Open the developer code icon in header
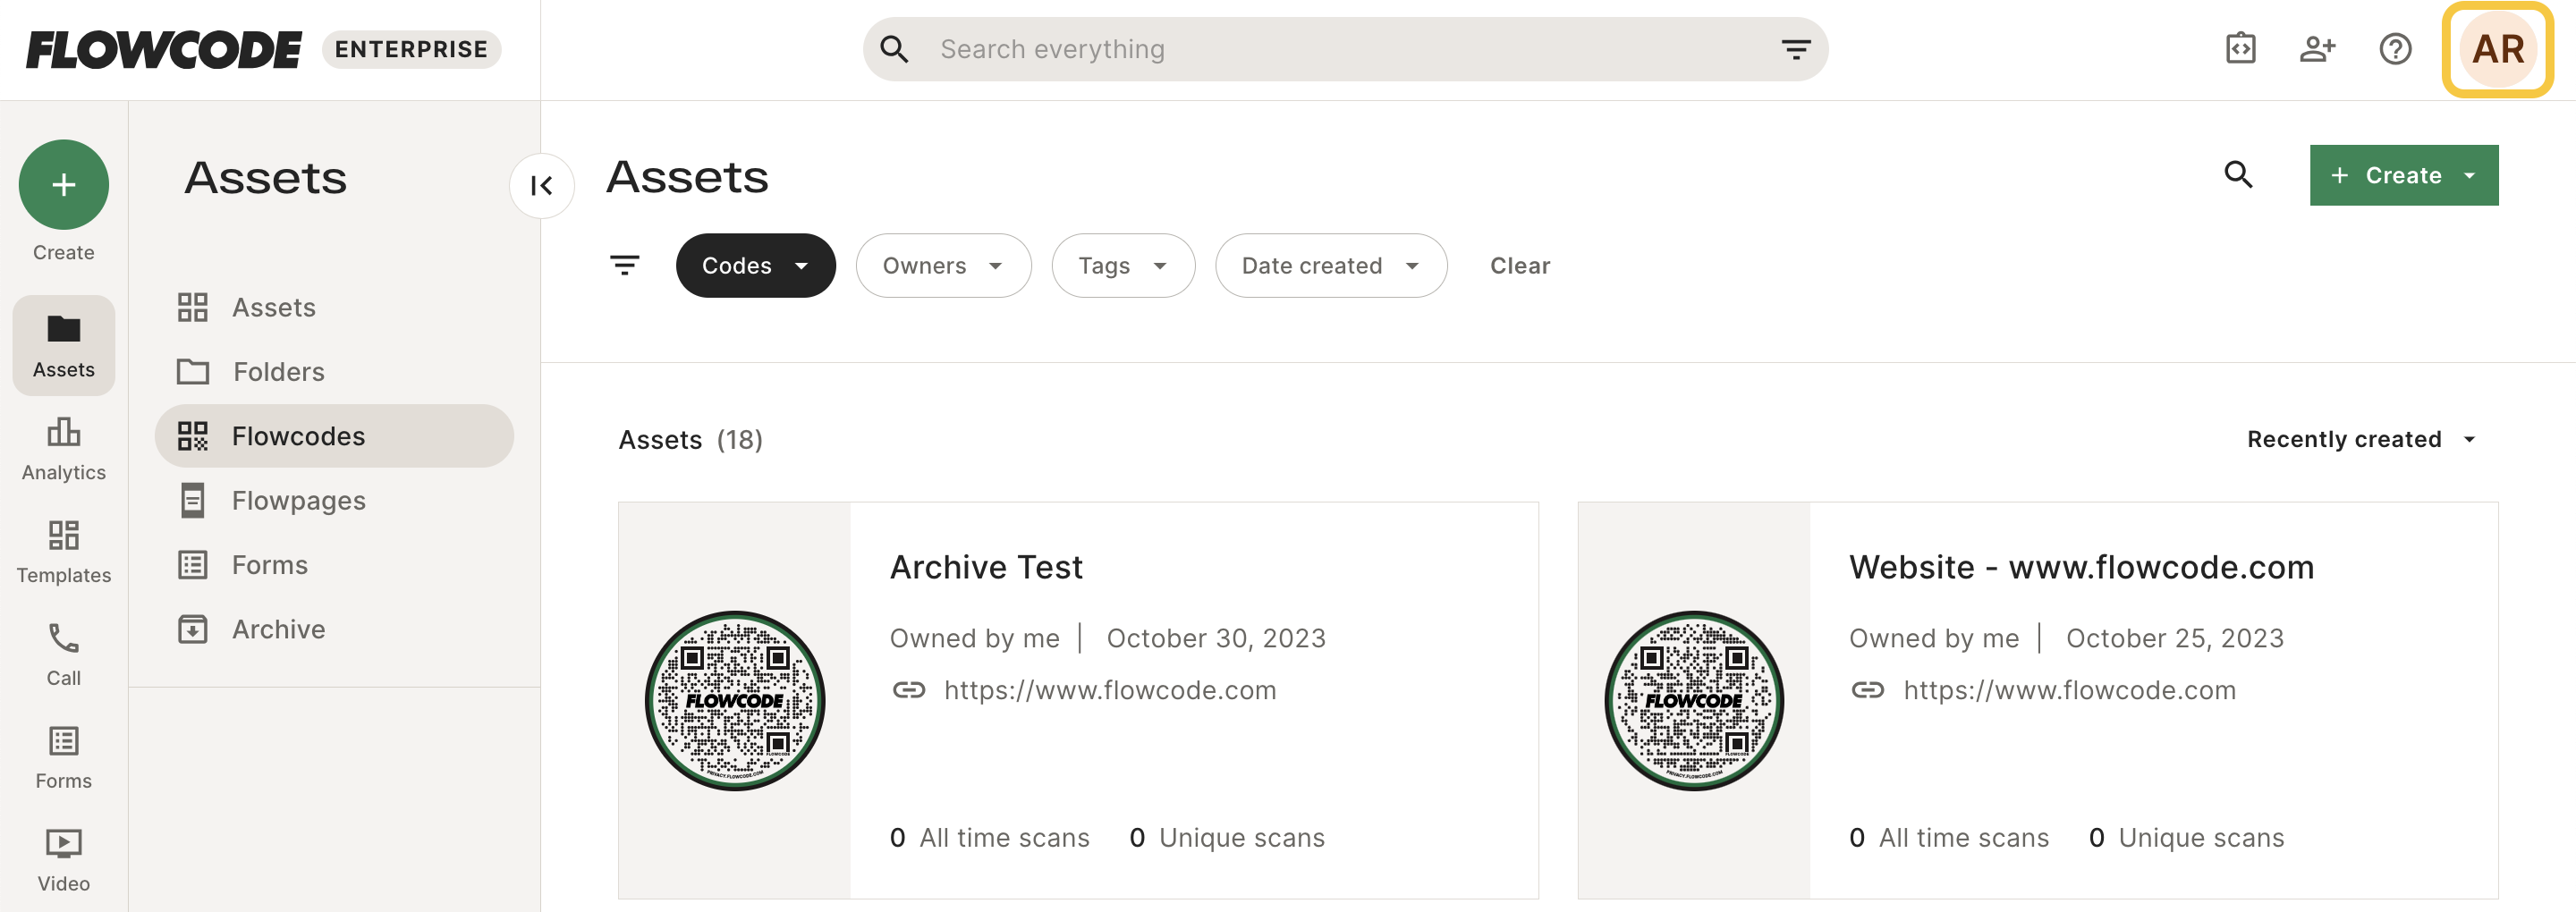This screenshot has width=2576, height=912. (x=2241, y=48)
